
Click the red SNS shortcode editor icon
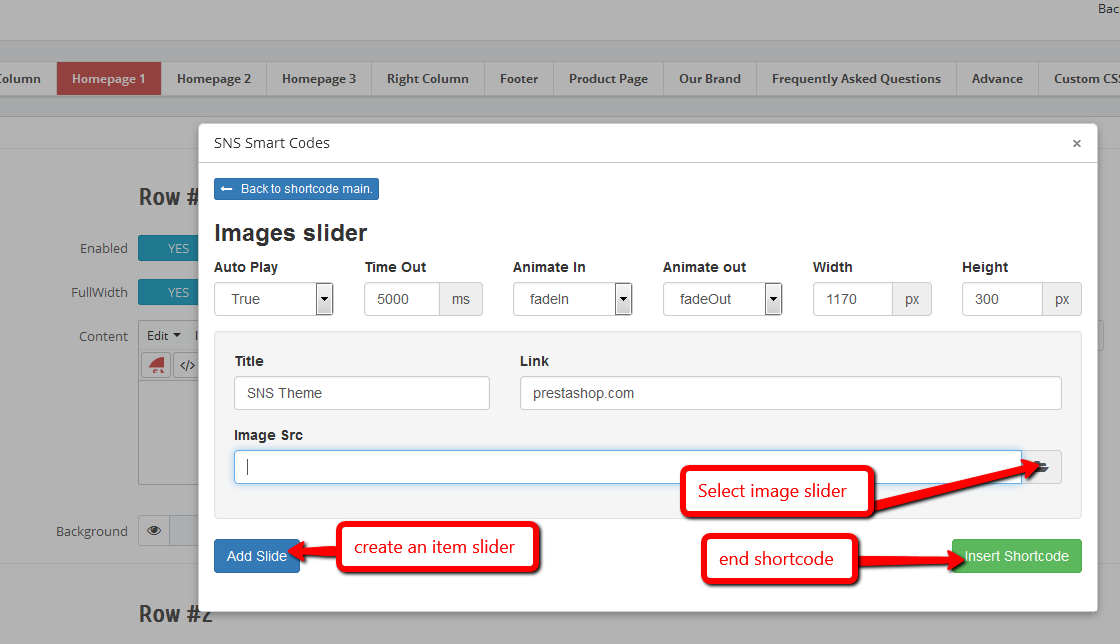pos(157,365)
